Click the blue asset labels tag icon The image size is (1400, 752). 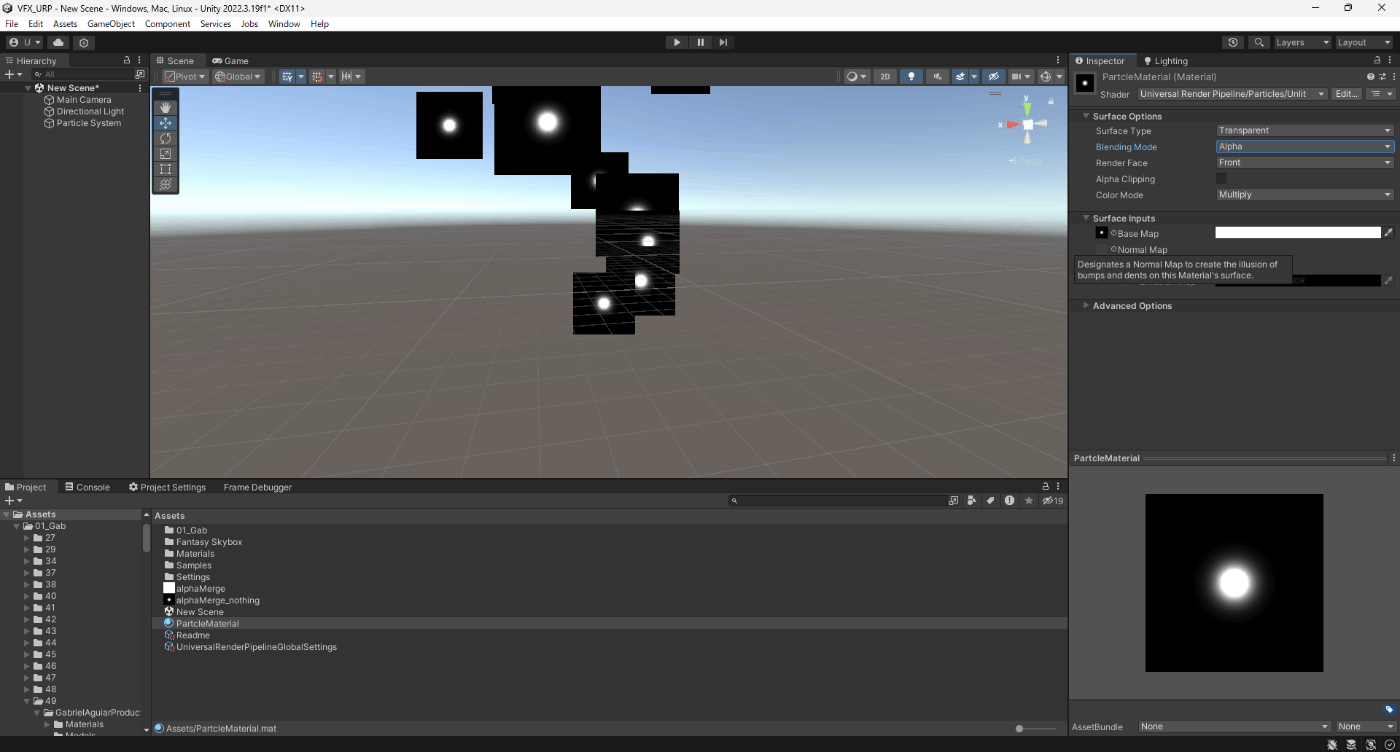pos(1389,710)
